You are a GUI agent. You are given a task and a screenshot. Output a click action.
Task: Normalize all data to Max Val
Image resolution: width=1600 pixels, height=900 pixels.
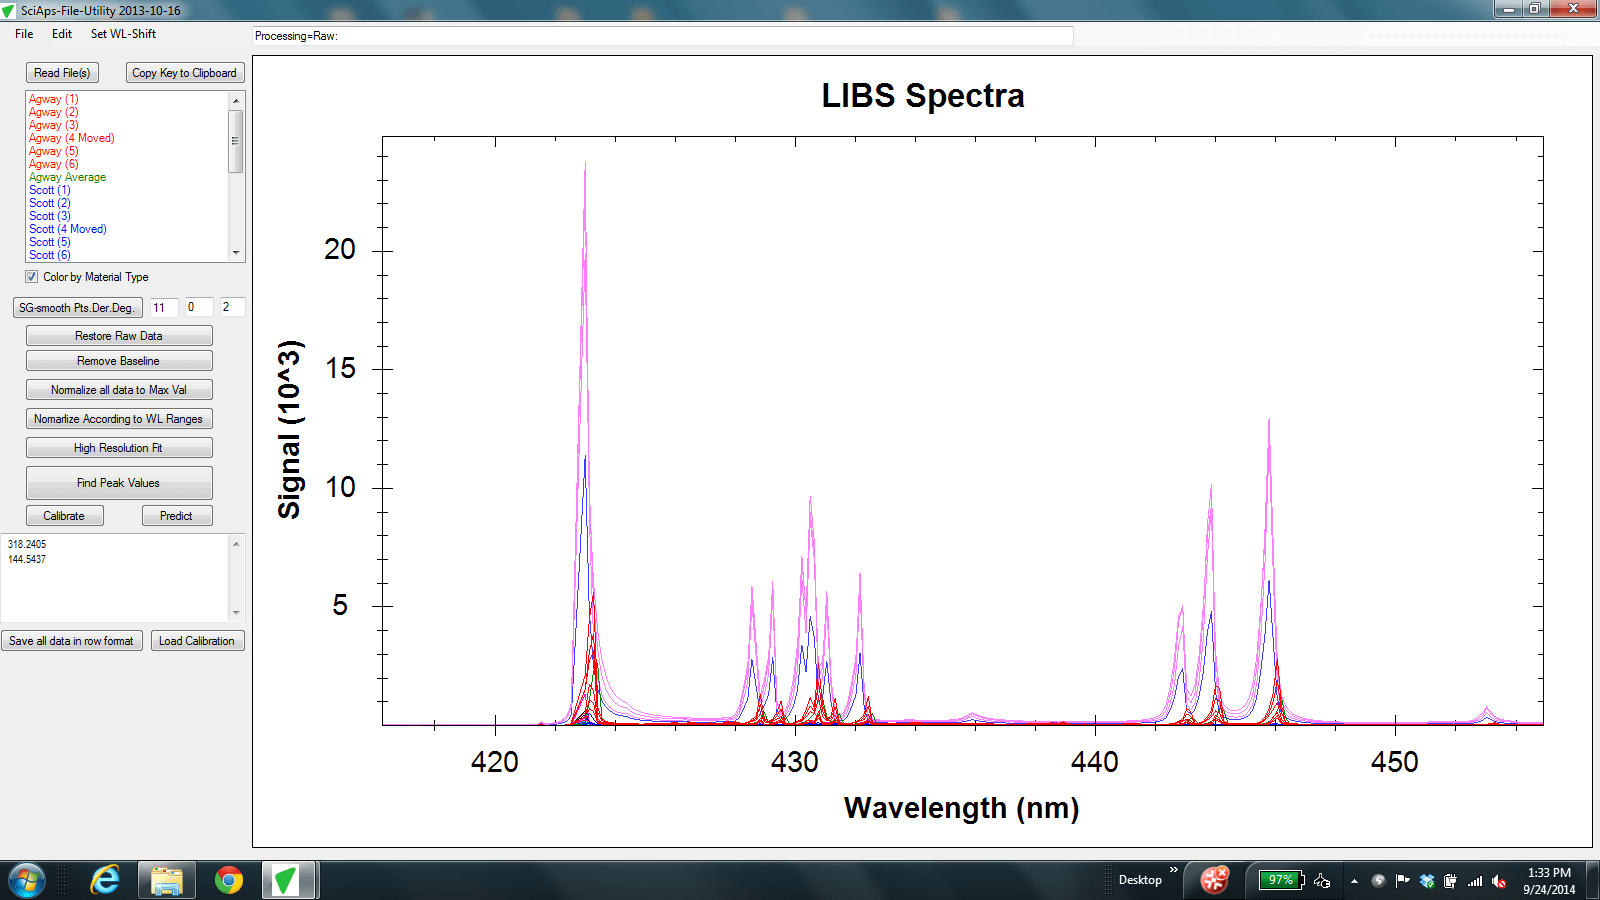click(119, 390)
